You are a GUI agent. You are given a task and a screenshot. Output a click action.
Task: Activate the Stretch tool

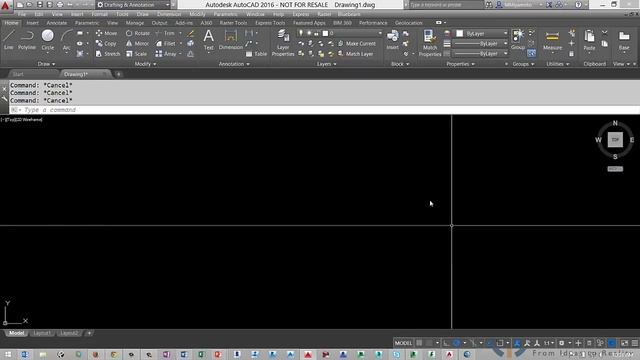(x=108, y=53)
